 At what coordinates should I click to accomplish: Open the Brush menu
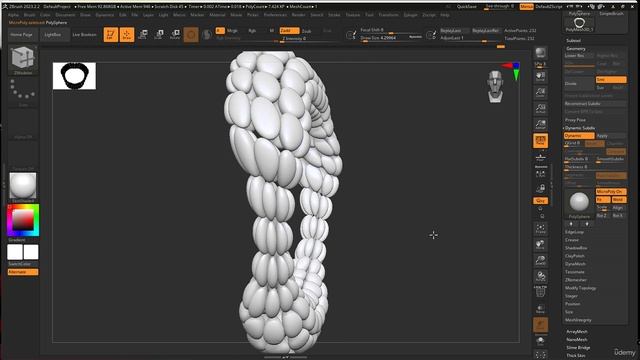tap(29, 15)
